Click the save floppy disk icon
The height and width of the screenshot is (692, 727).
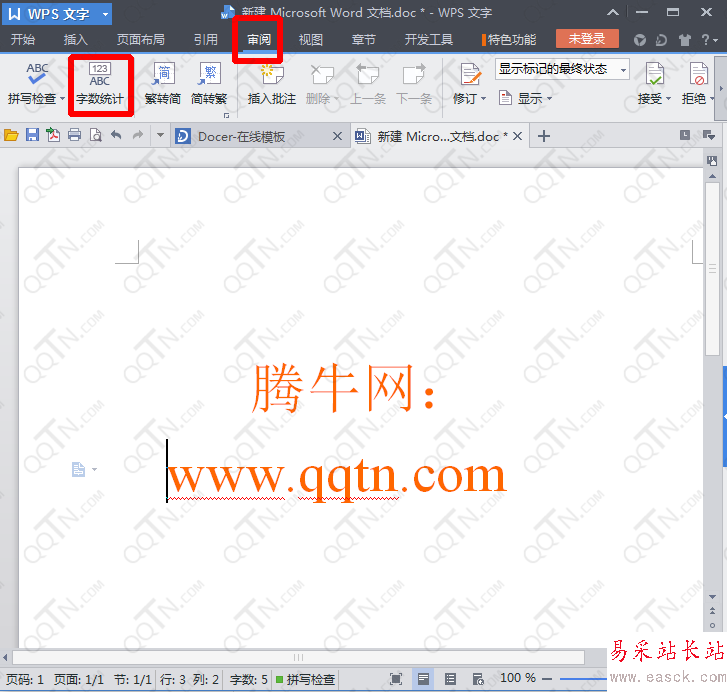(32, 135)
